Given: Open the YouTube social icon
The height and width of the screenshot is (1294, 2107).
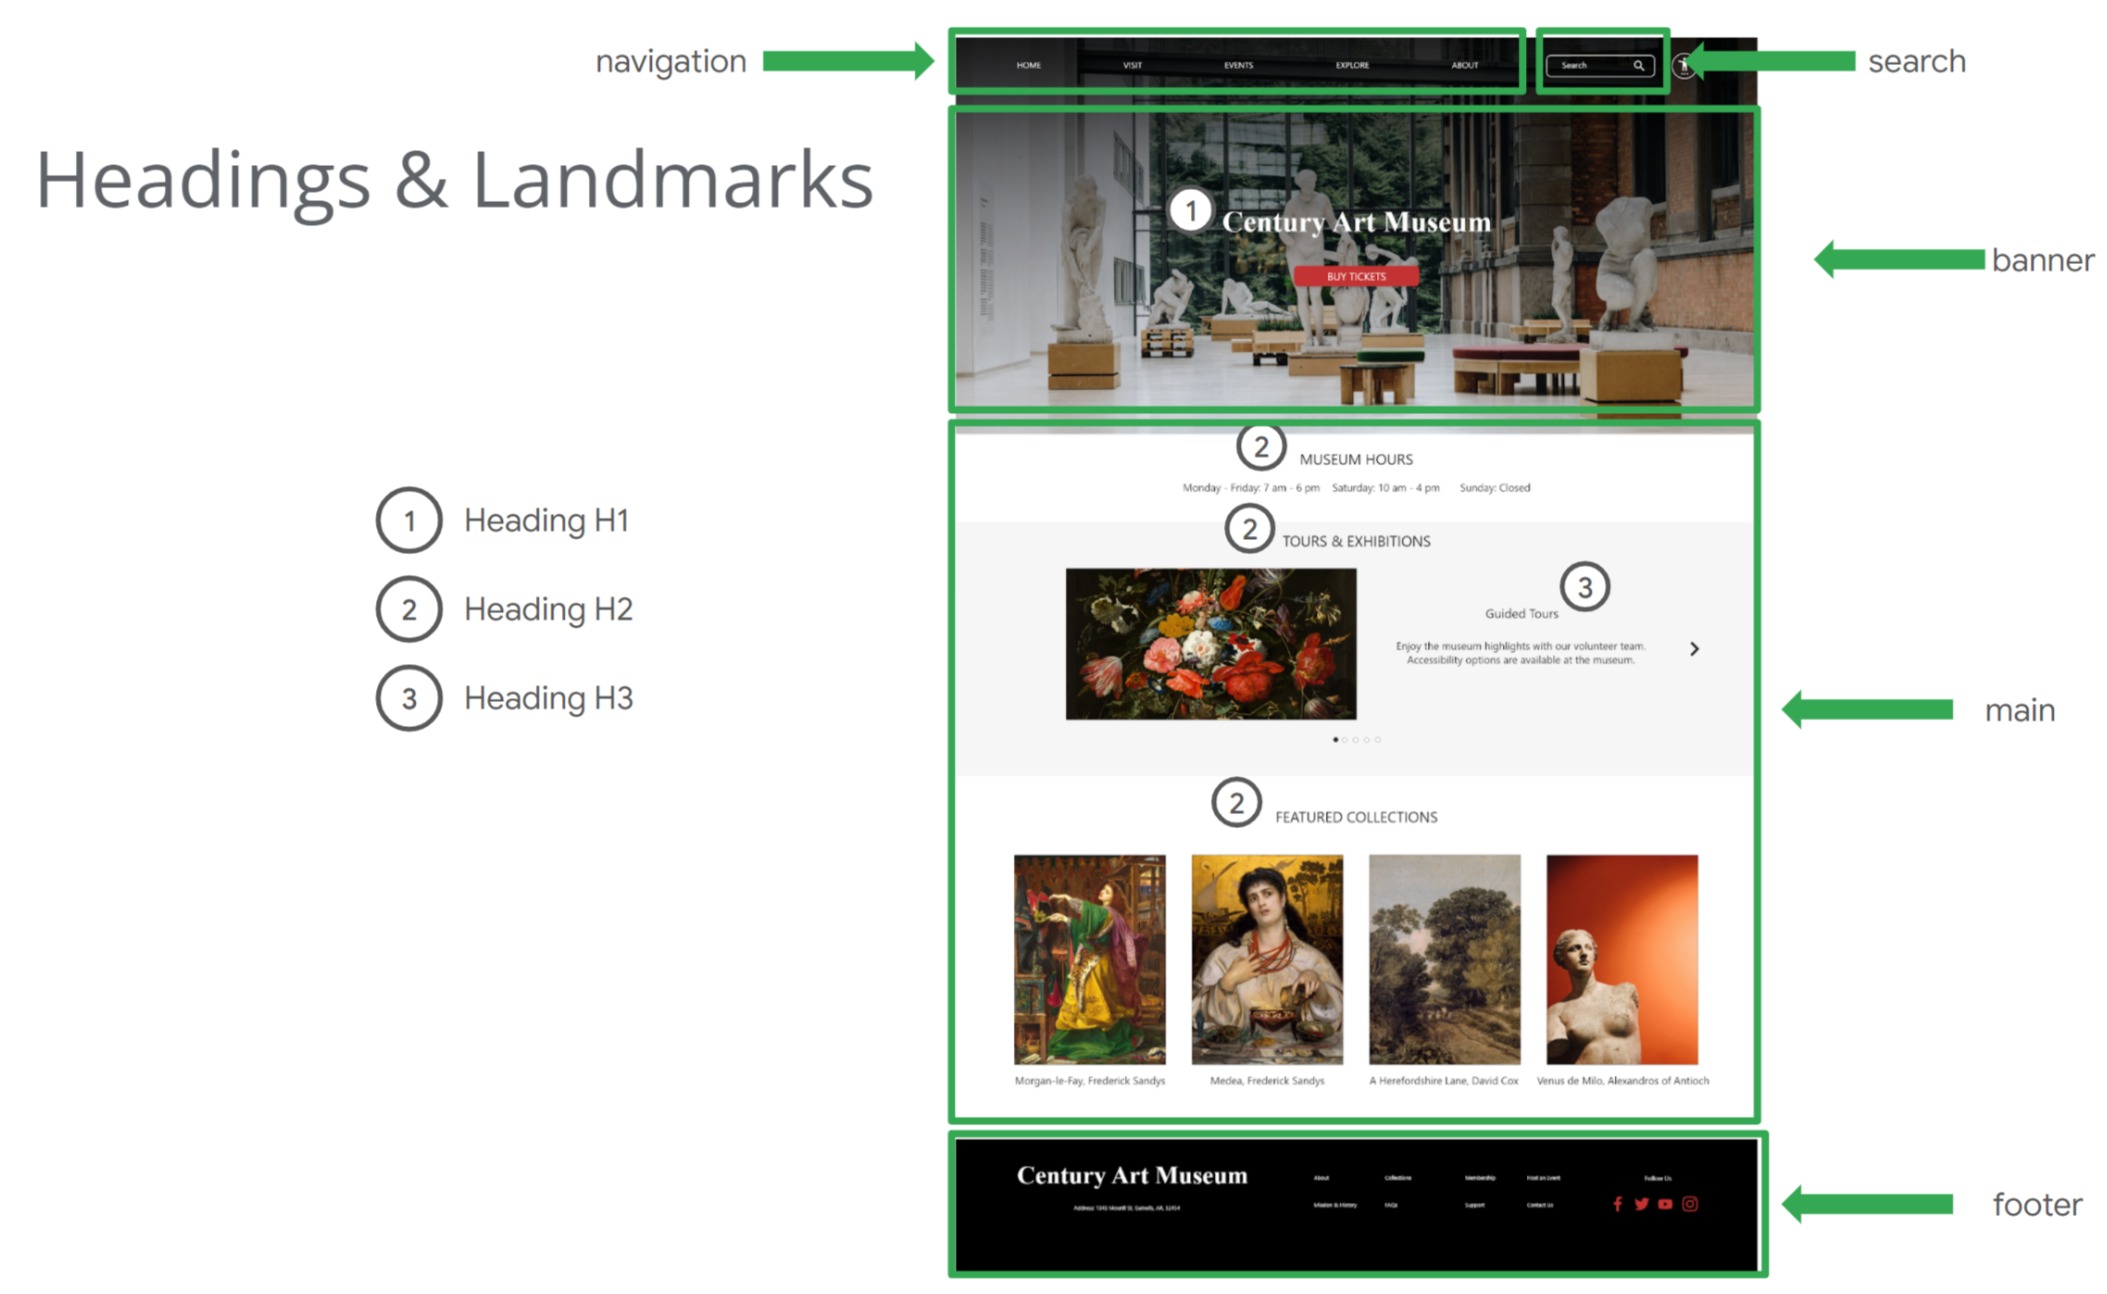Looking at the screenshot, I should [1665, 1204].
